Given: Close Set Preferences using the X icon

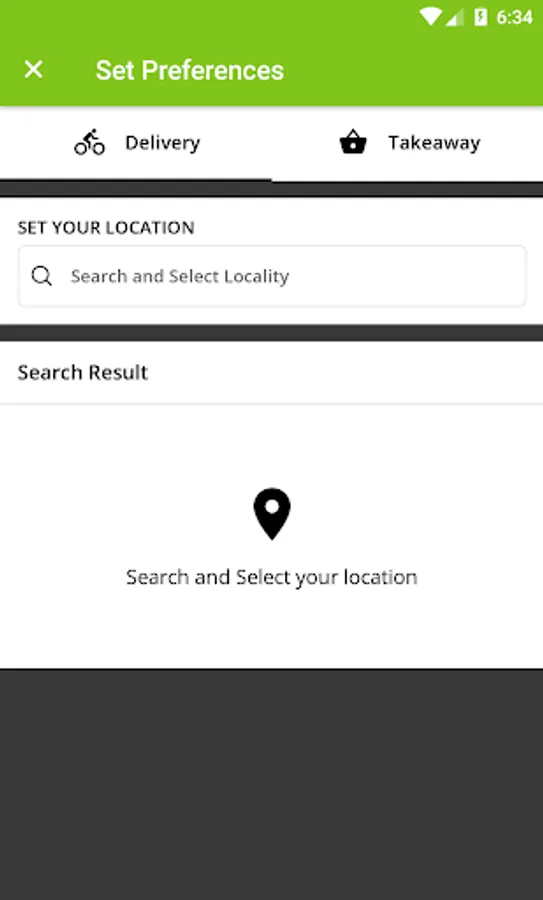Looking at the screenshot, I should (33, 70).
